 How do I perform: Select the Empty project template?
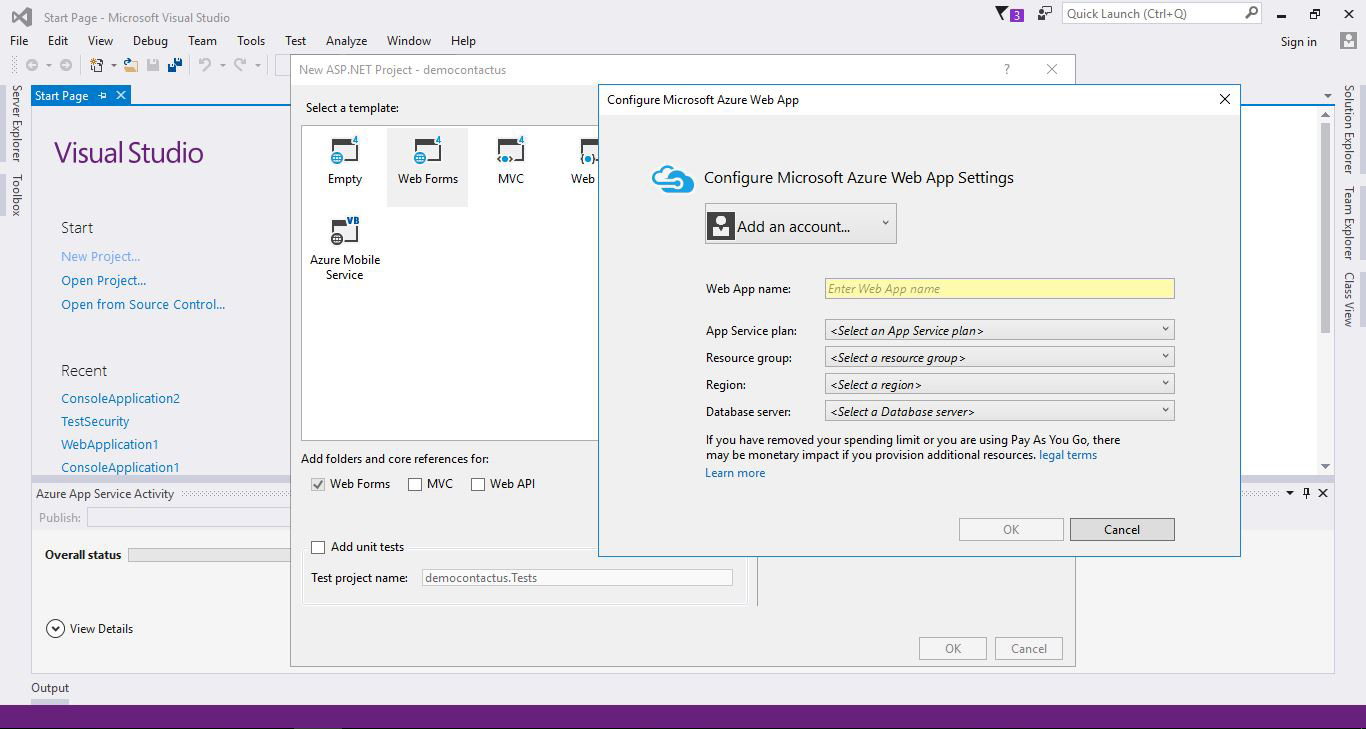344,162
